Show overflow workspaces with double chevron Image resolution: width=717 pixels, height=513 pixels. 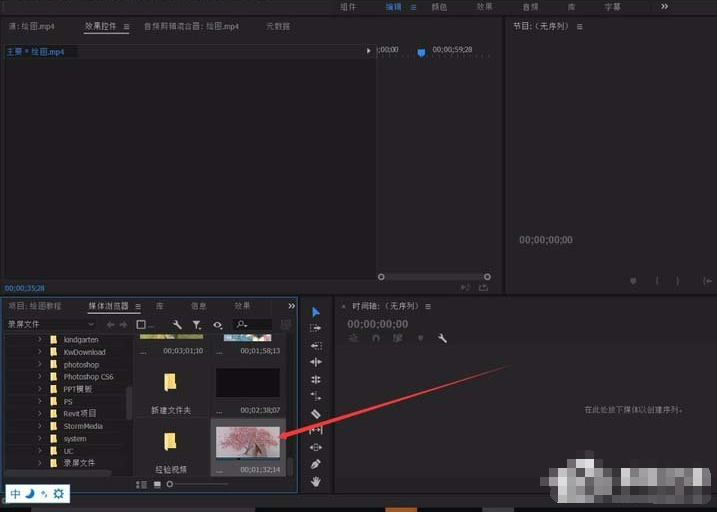pyautogui.click(x=664, y=7)
